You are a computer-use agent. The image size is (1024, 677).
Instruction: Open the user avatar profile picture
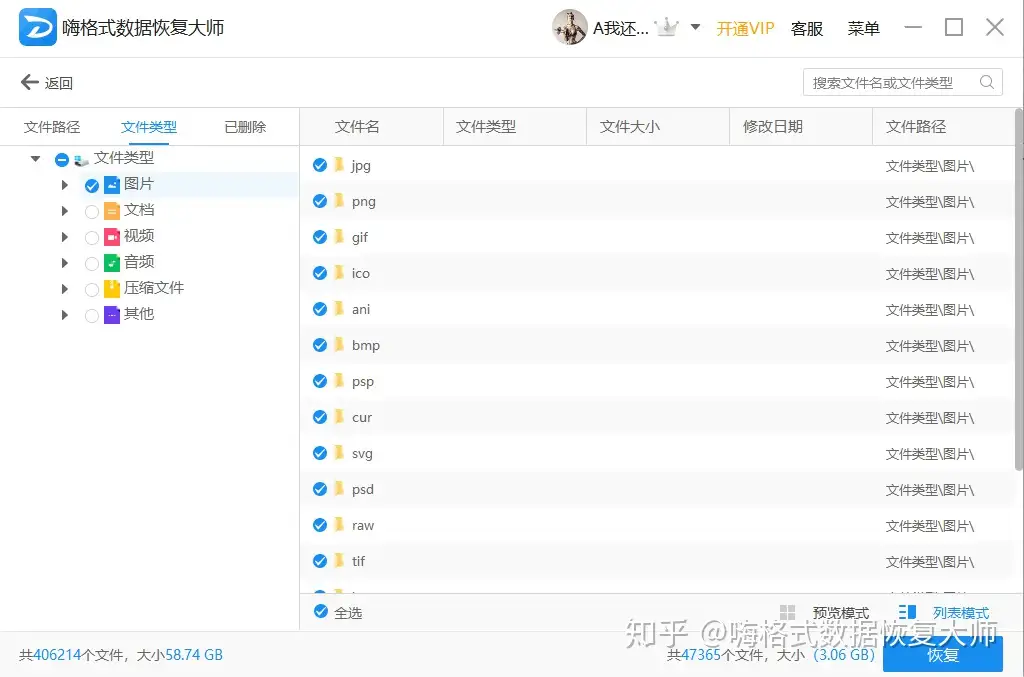click(x=569, y=27)
